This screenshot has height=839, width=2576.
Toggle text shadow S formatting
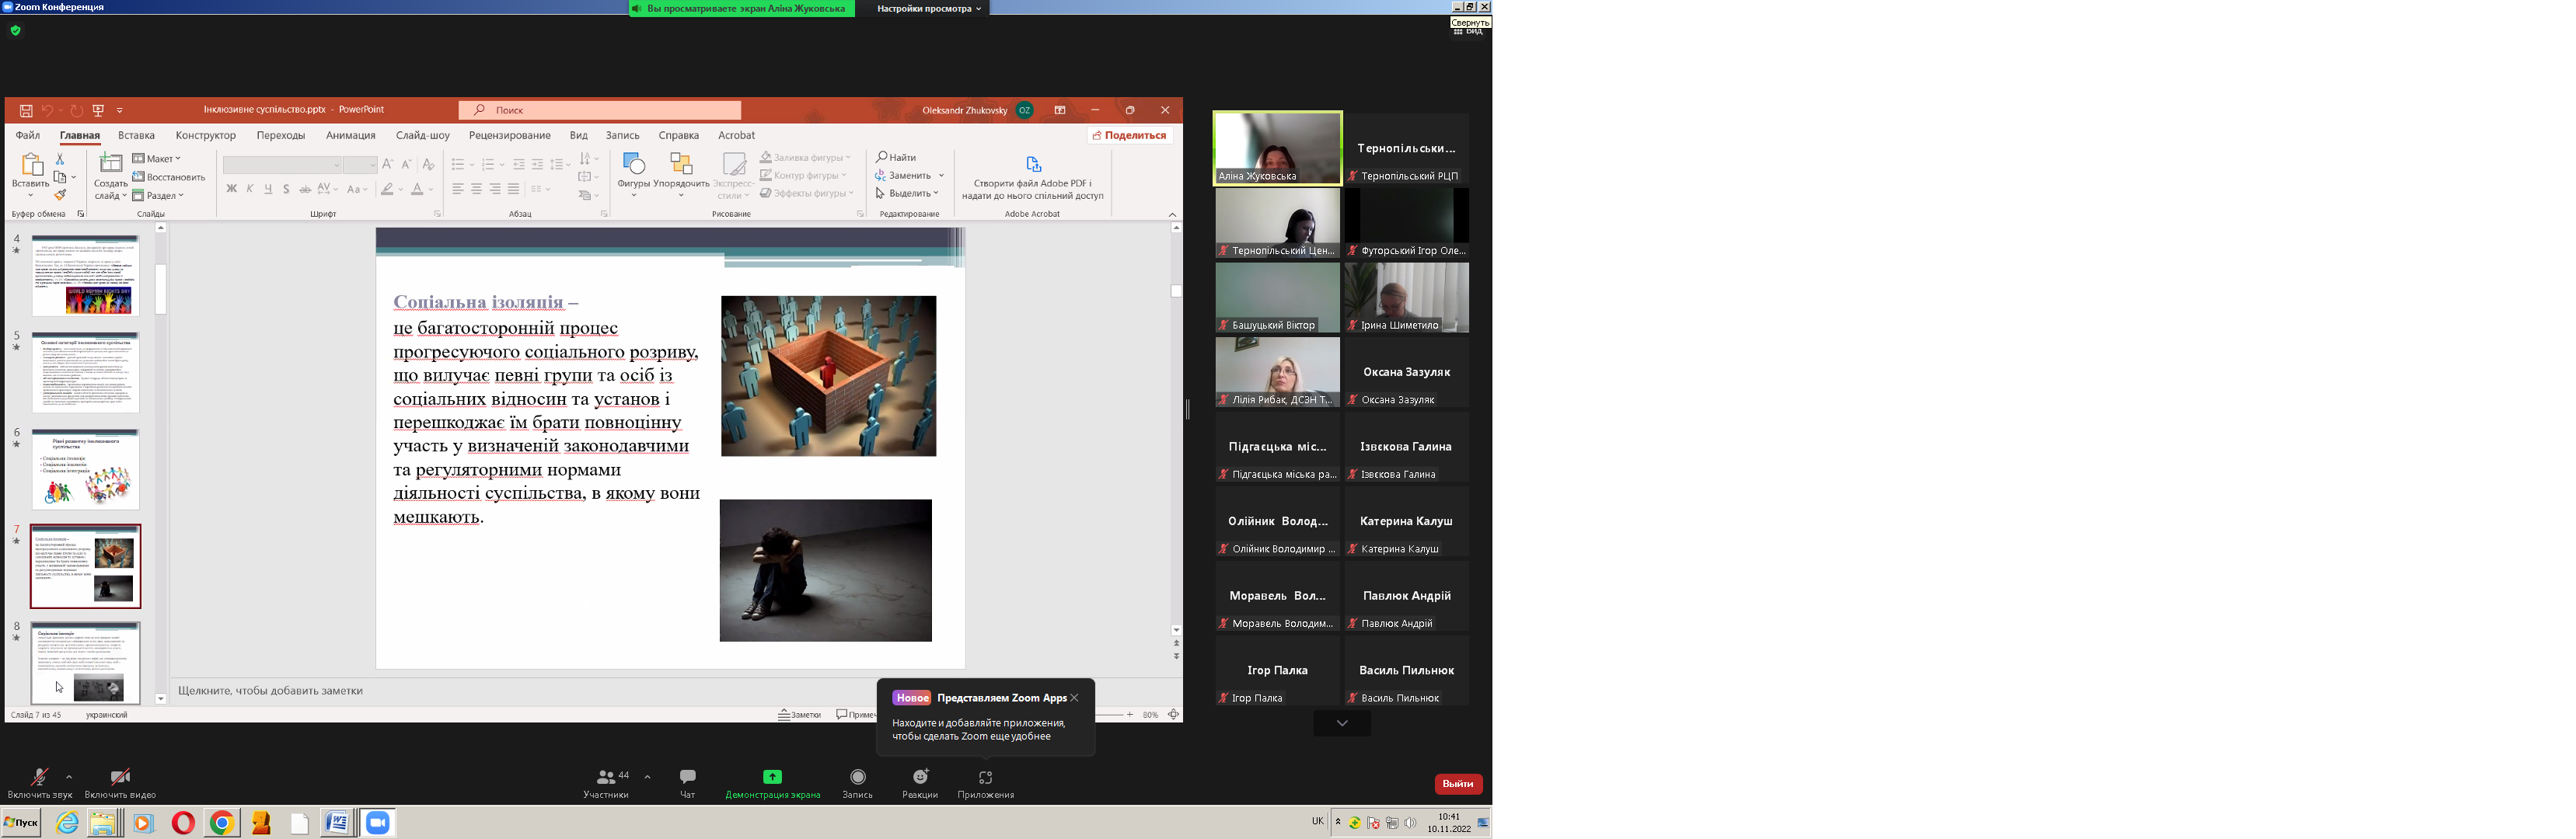coord(286,189)
